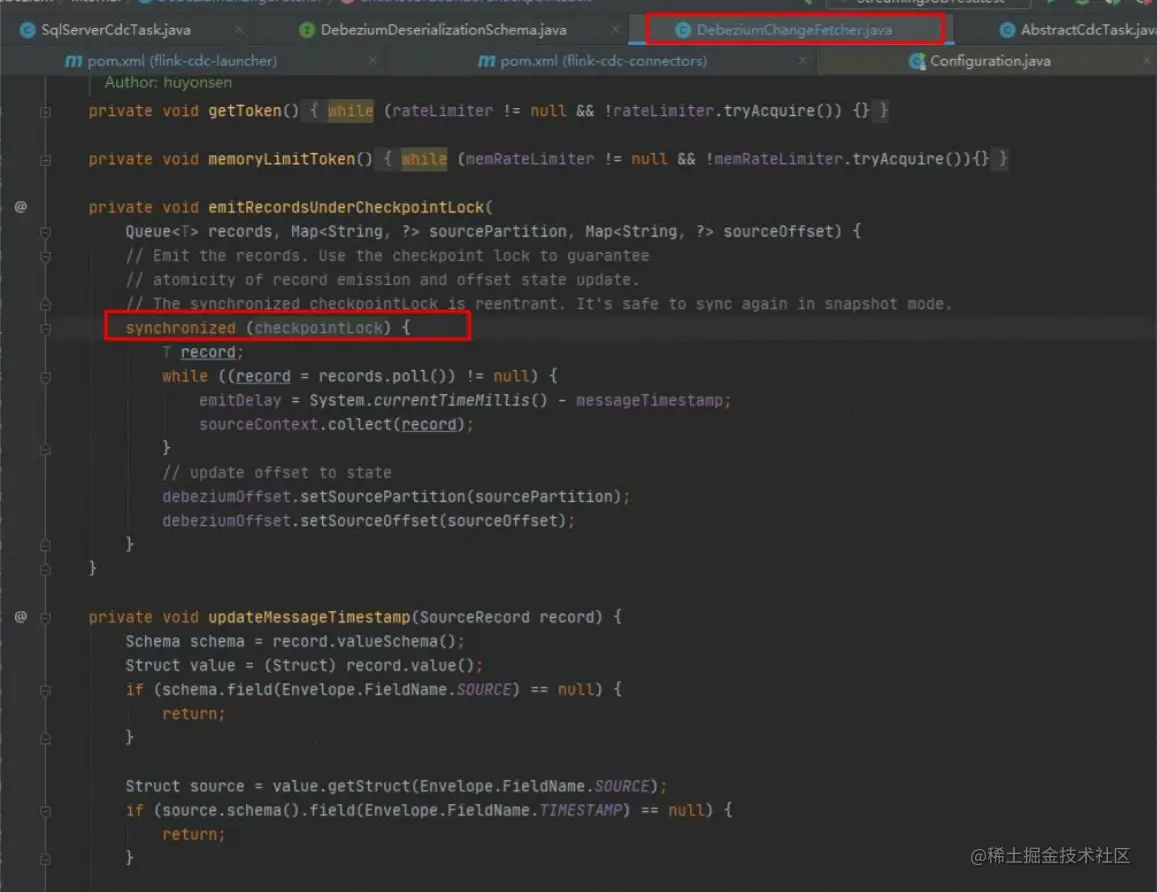Expand the folded memoryLimitToken() method
Image resolution: width=1157 pixels, height=892 pixels.
pyautogui.click(x=45, y=159)
